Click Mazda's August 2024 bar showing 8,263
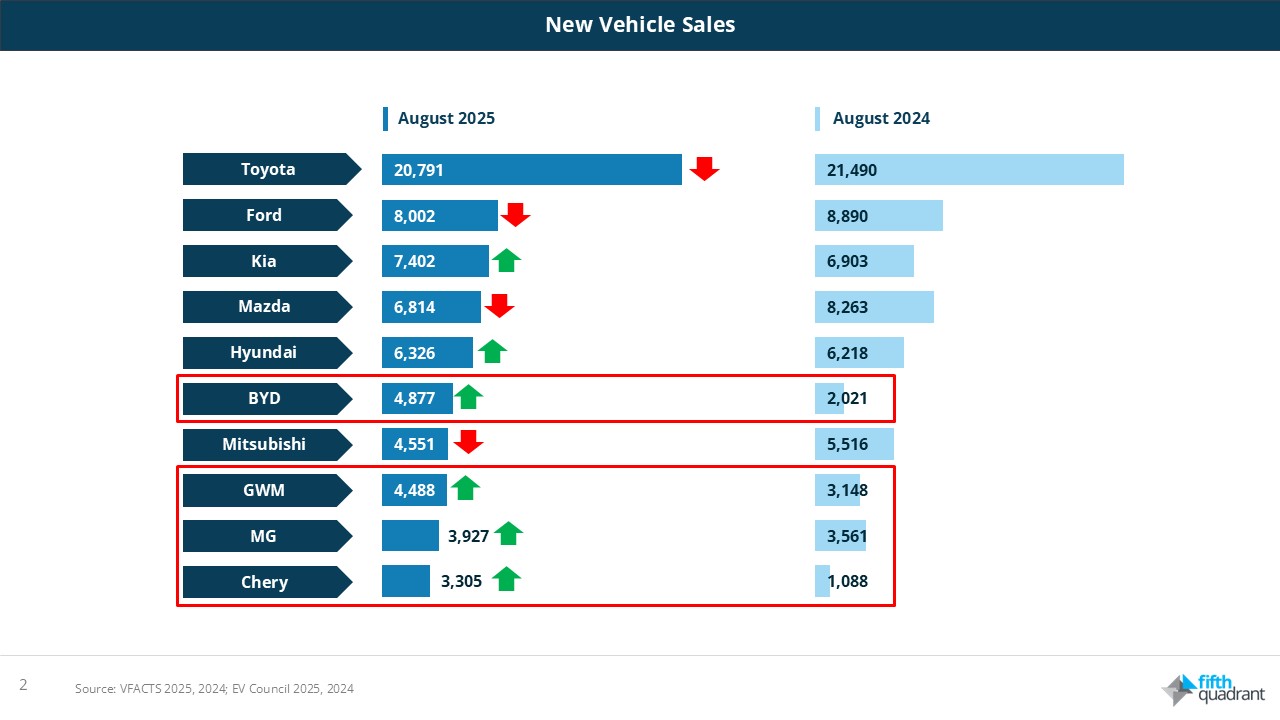Screen dimensions: 1280x720 pos(873,307)
